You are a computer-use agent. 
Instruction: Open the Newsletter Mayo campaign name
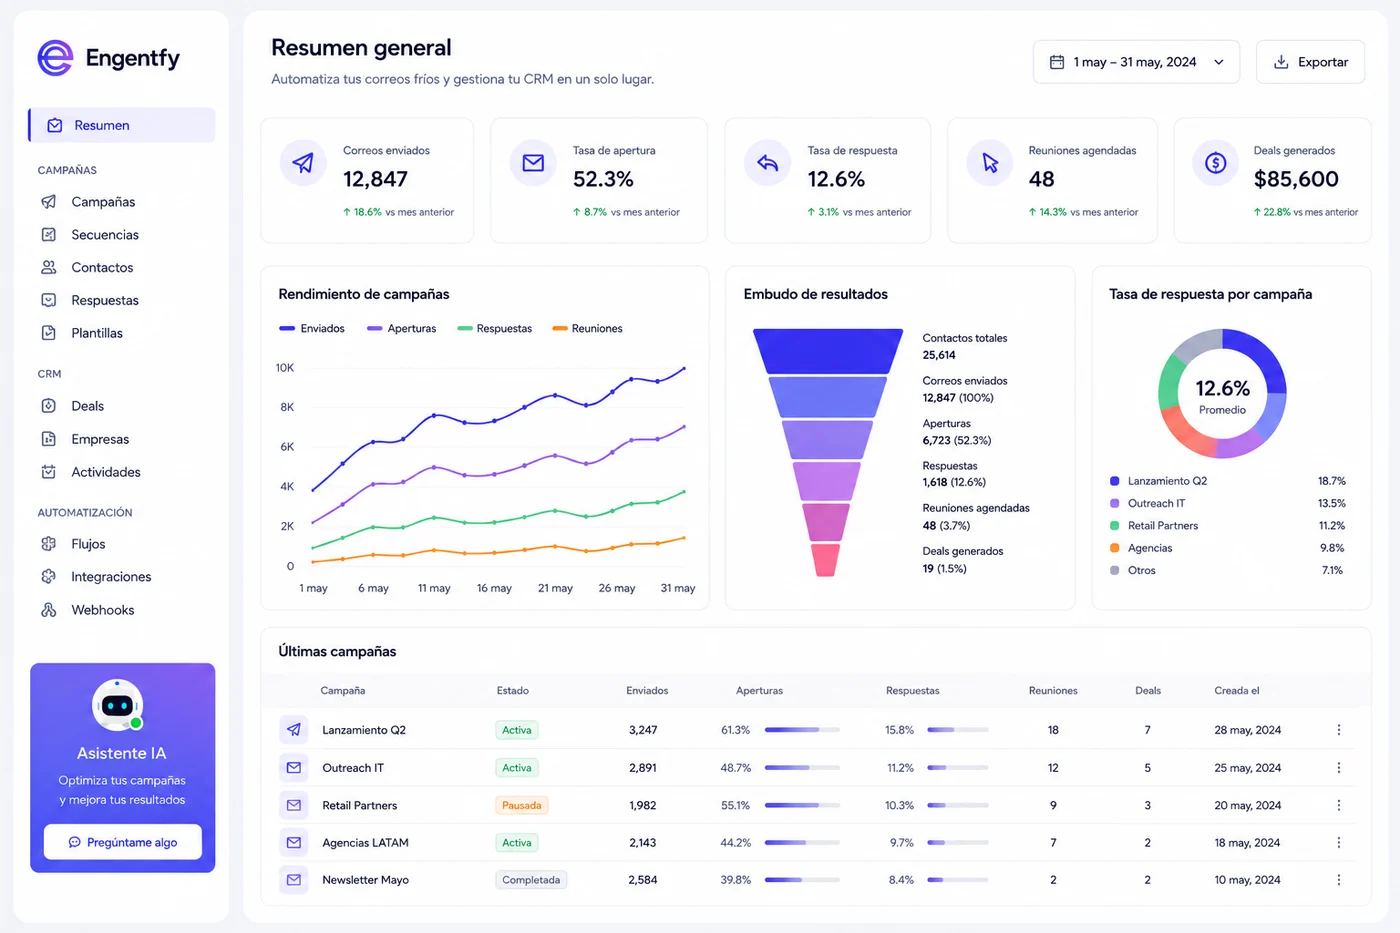pyautogui.click(x=365, y=880)
